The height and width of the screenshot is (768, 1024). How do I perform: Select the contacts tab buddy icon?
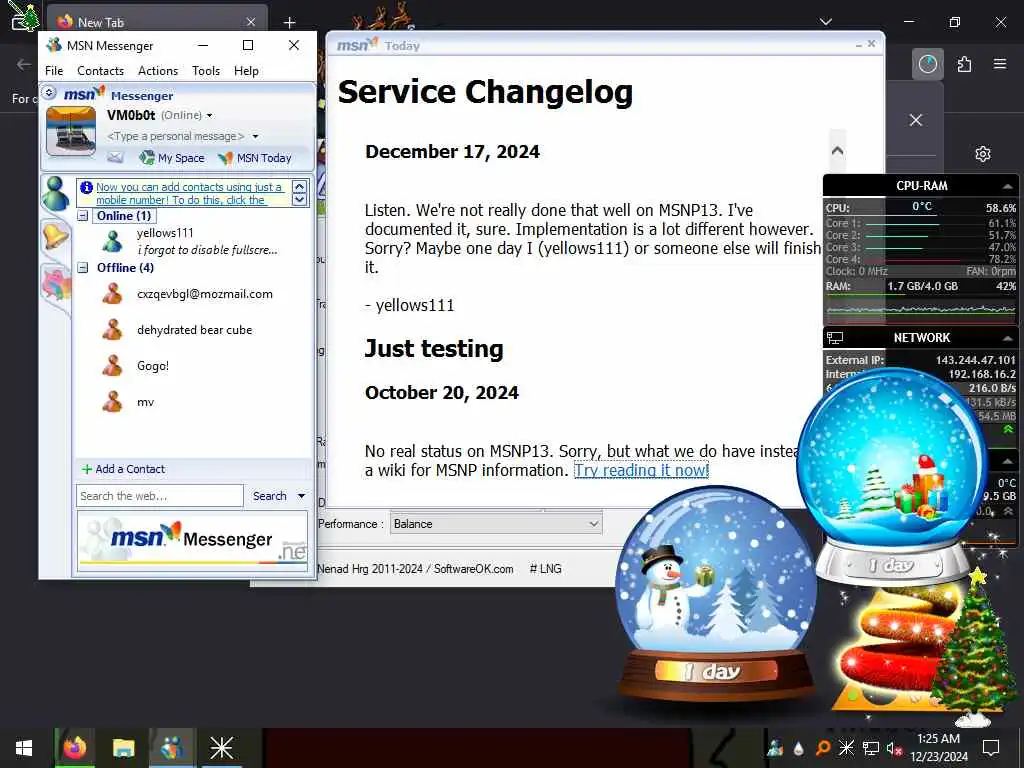(x=56, y=193)
